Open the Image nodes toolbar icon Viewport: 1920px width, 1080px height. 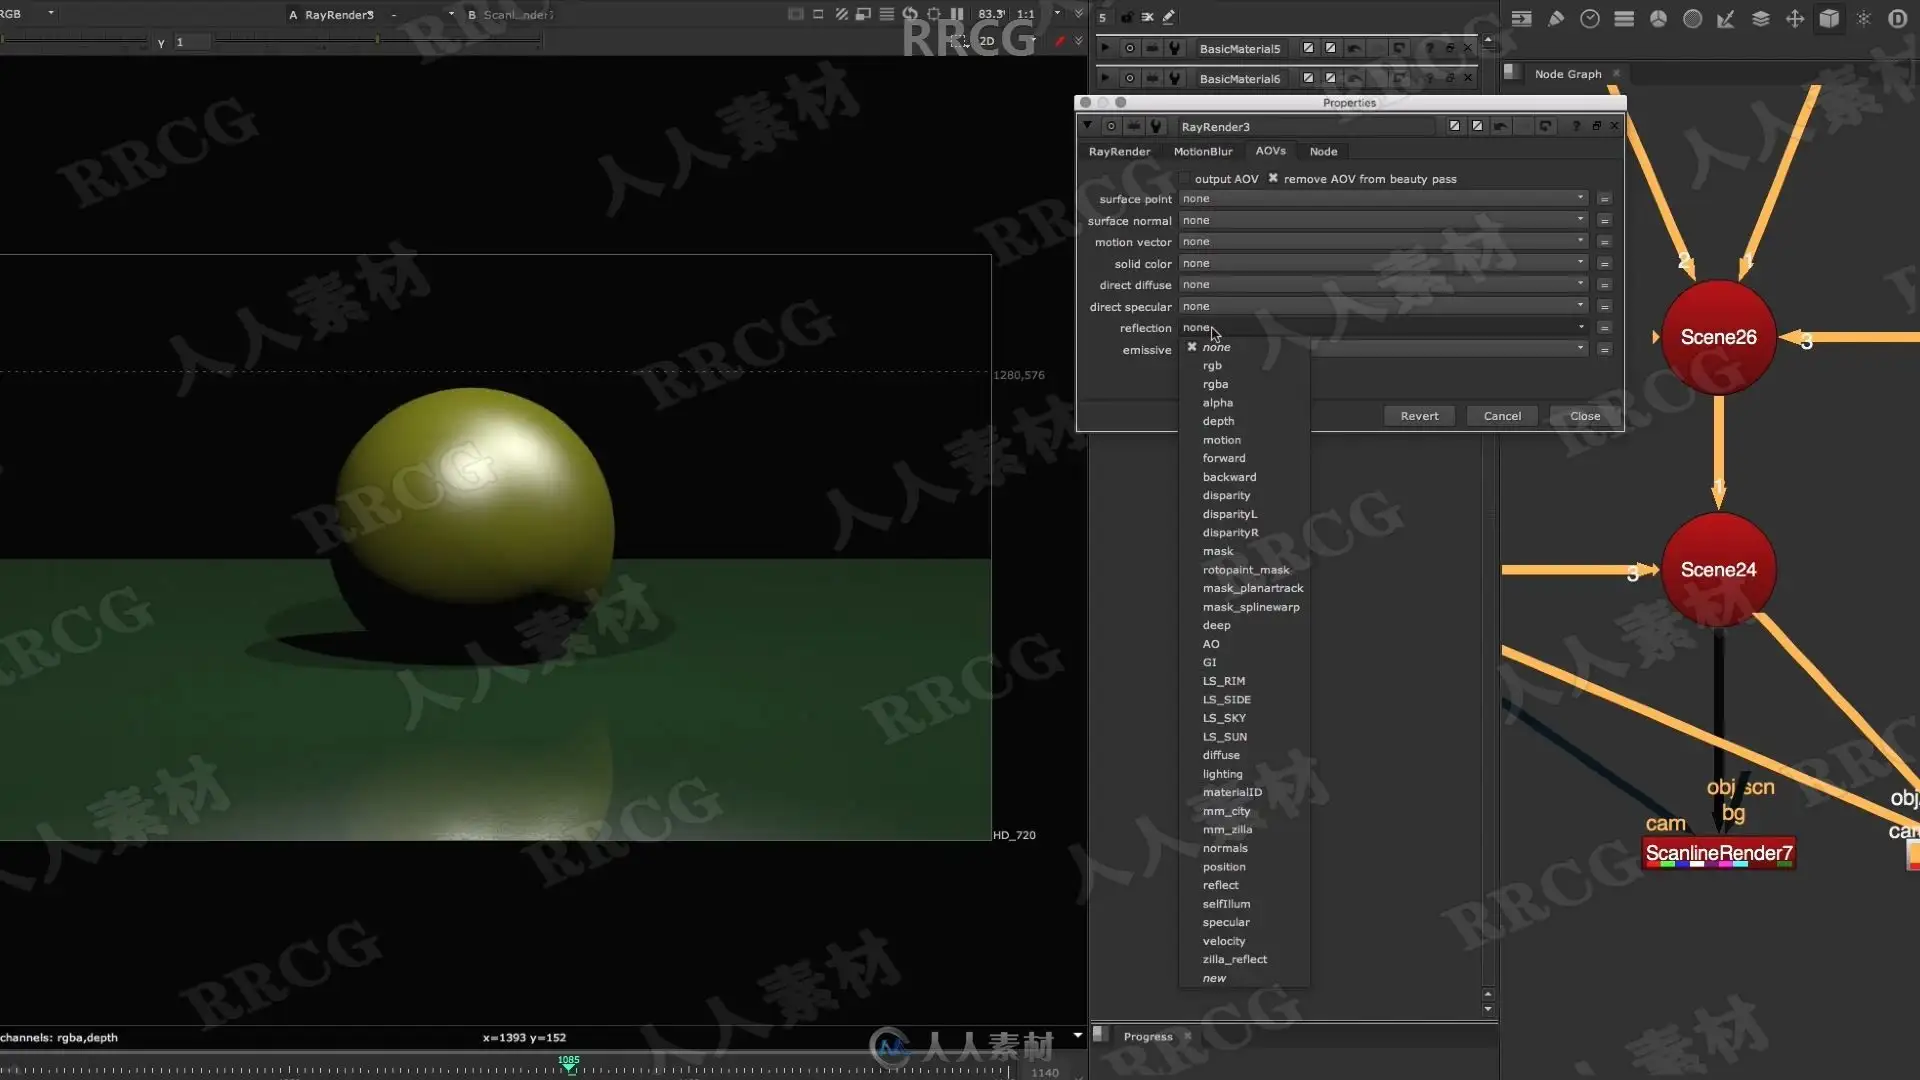[x=1521, y=18]
